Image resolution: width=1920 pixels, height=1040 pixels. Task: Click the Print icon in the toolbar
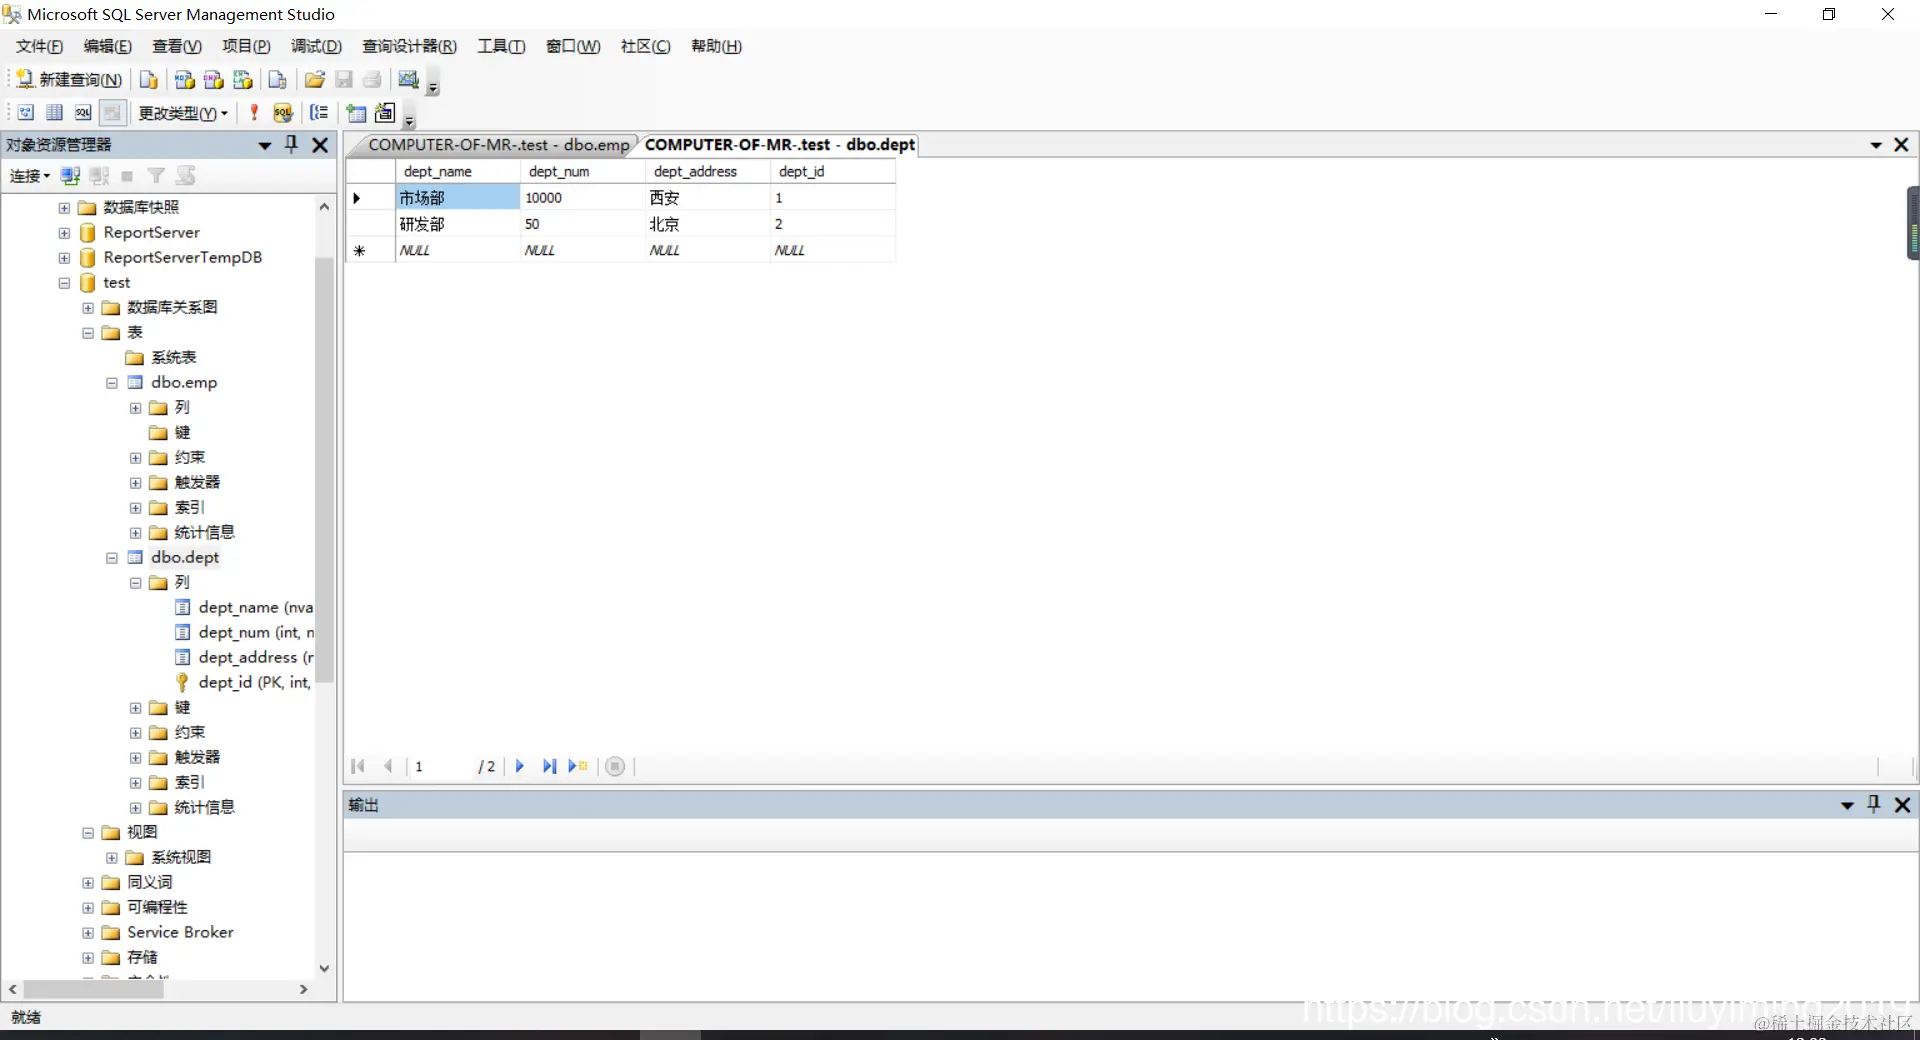[372, 80]
